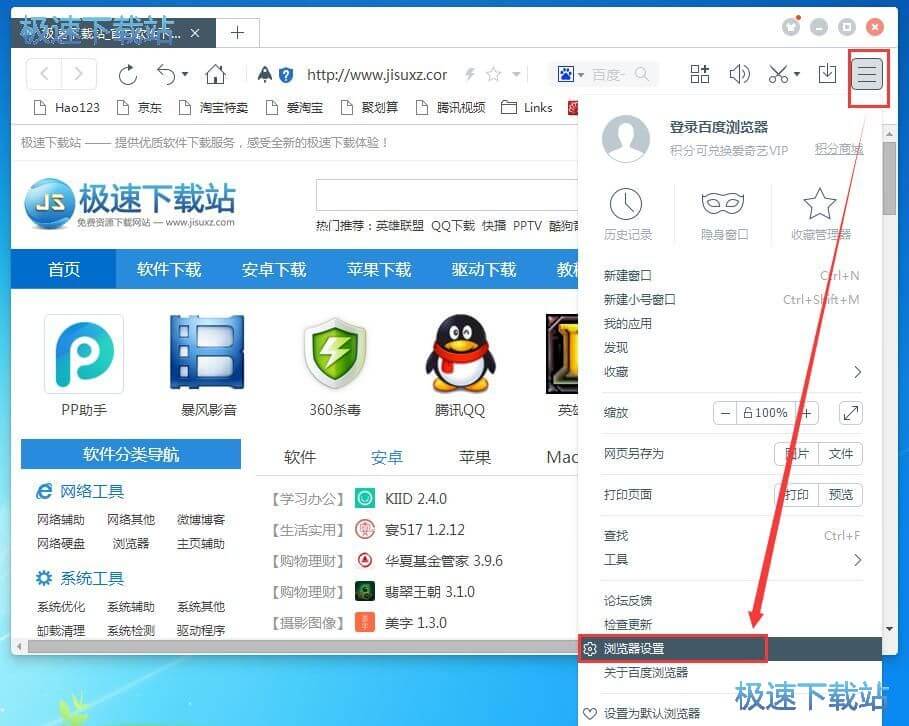Click the browser forward arrow
This screenshot has width=909, height=726.
click(79, 74)
